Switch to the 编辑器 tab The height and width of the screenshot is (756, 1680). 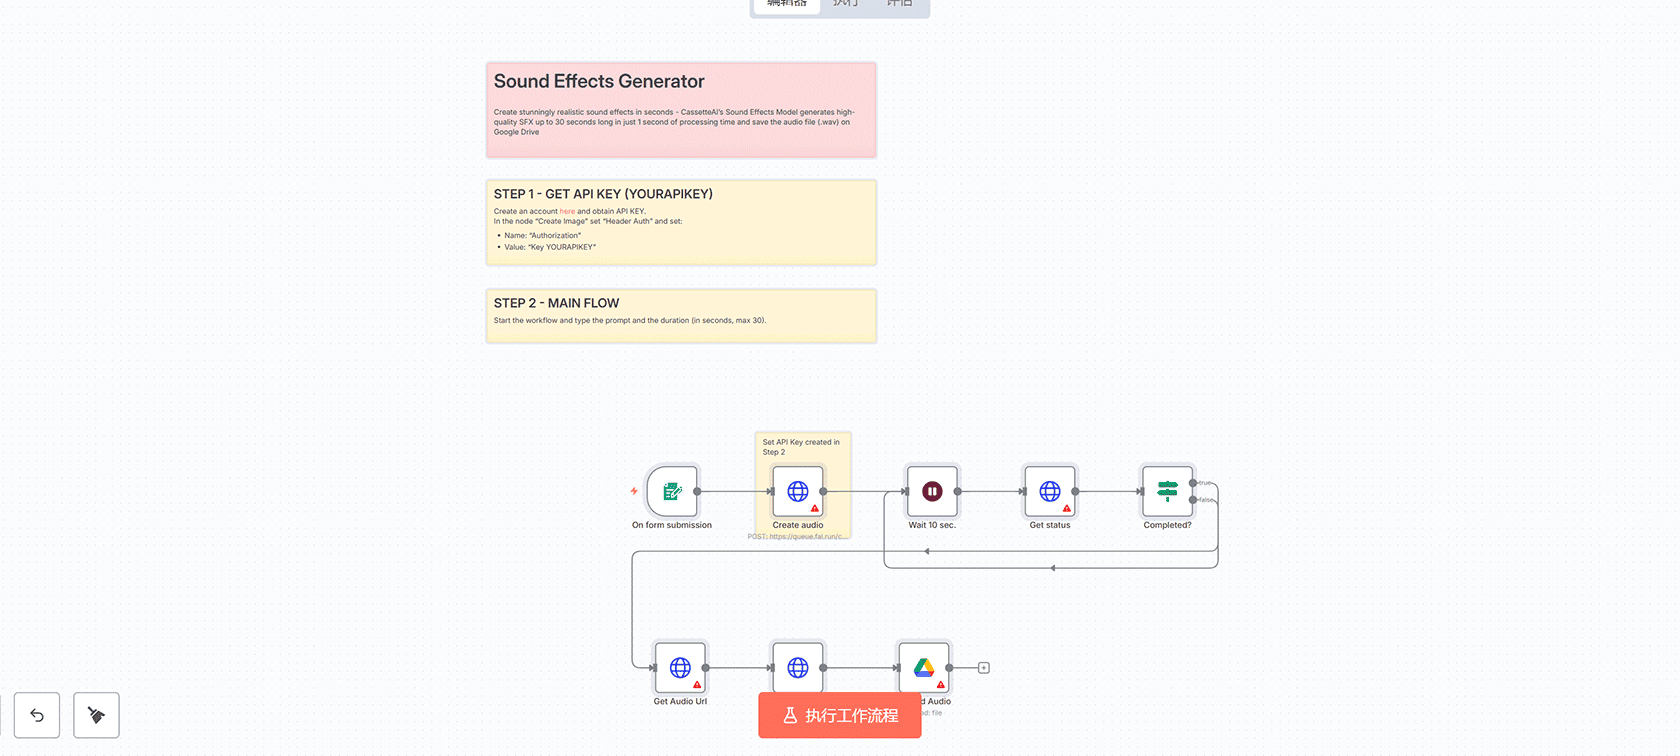[787, 5]
